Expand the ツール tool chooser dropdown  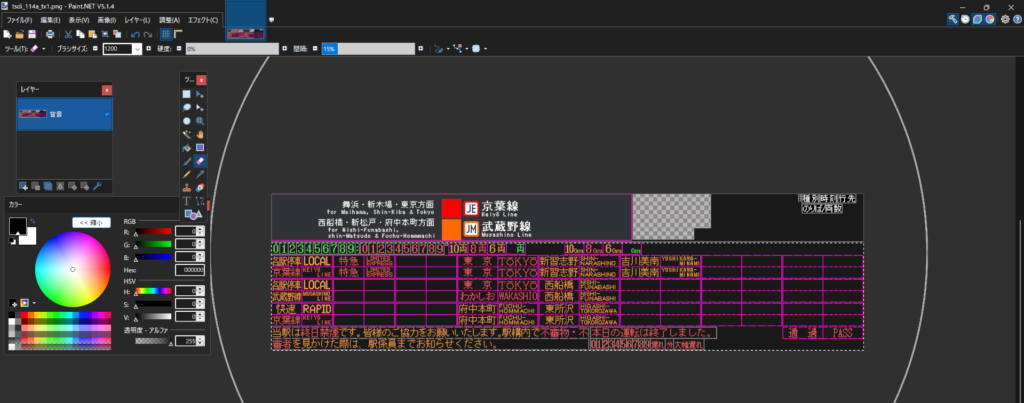(x=44, y=48)
